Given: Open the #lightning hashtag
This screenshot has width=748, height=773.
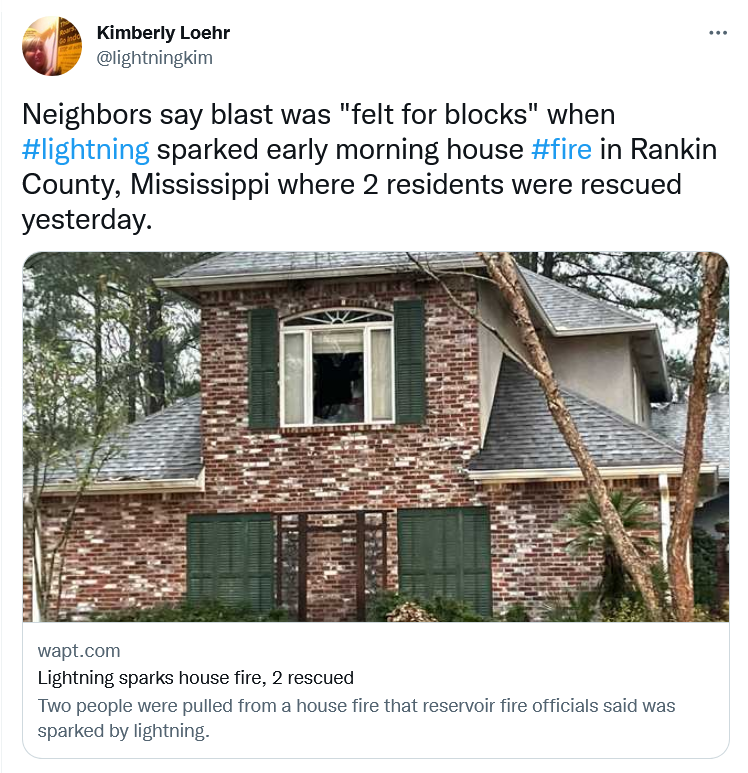Looking at the screenshot, I should tap(85, 150).
